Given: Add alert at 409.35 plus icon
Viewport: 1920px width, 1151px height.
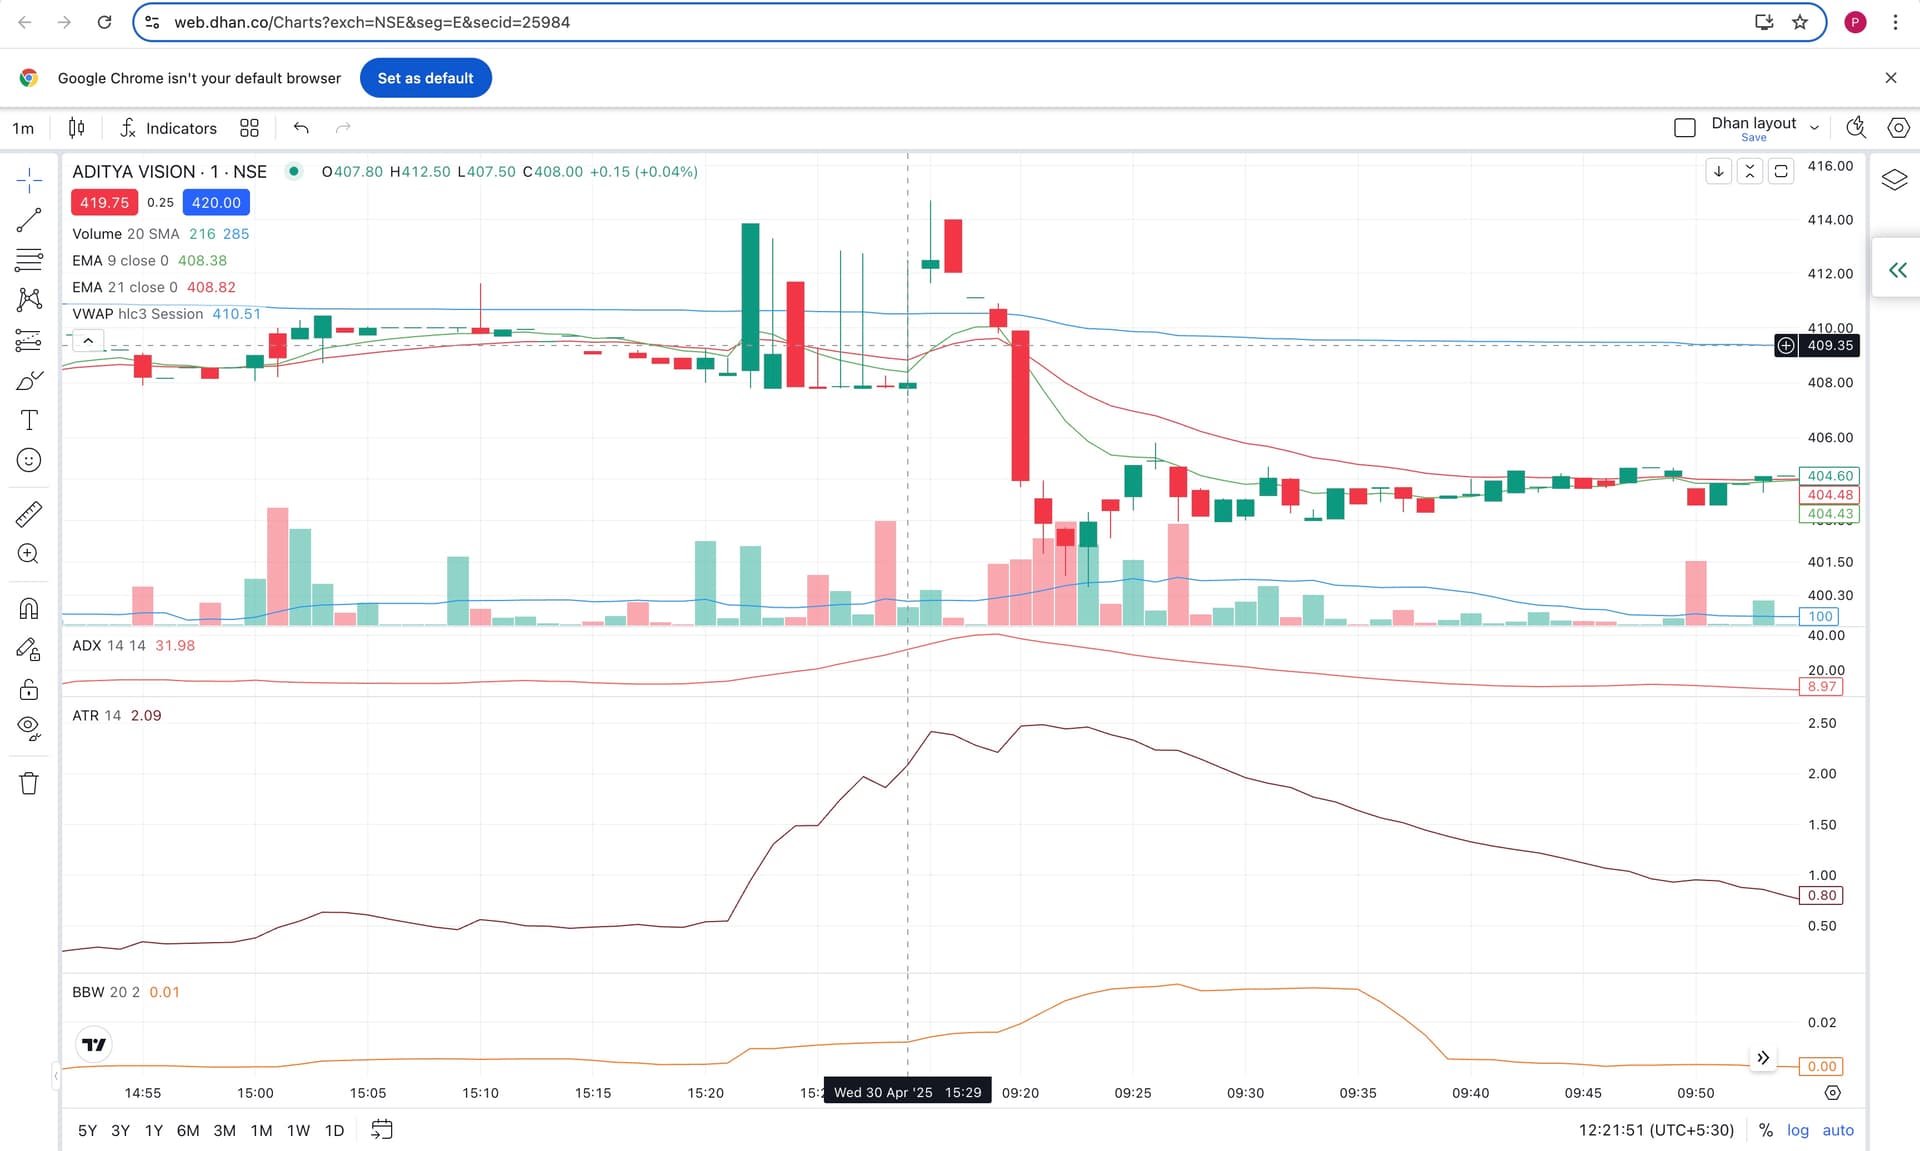Looking at the screenshot, I should pyautogui.click(x=1786, y=345).
